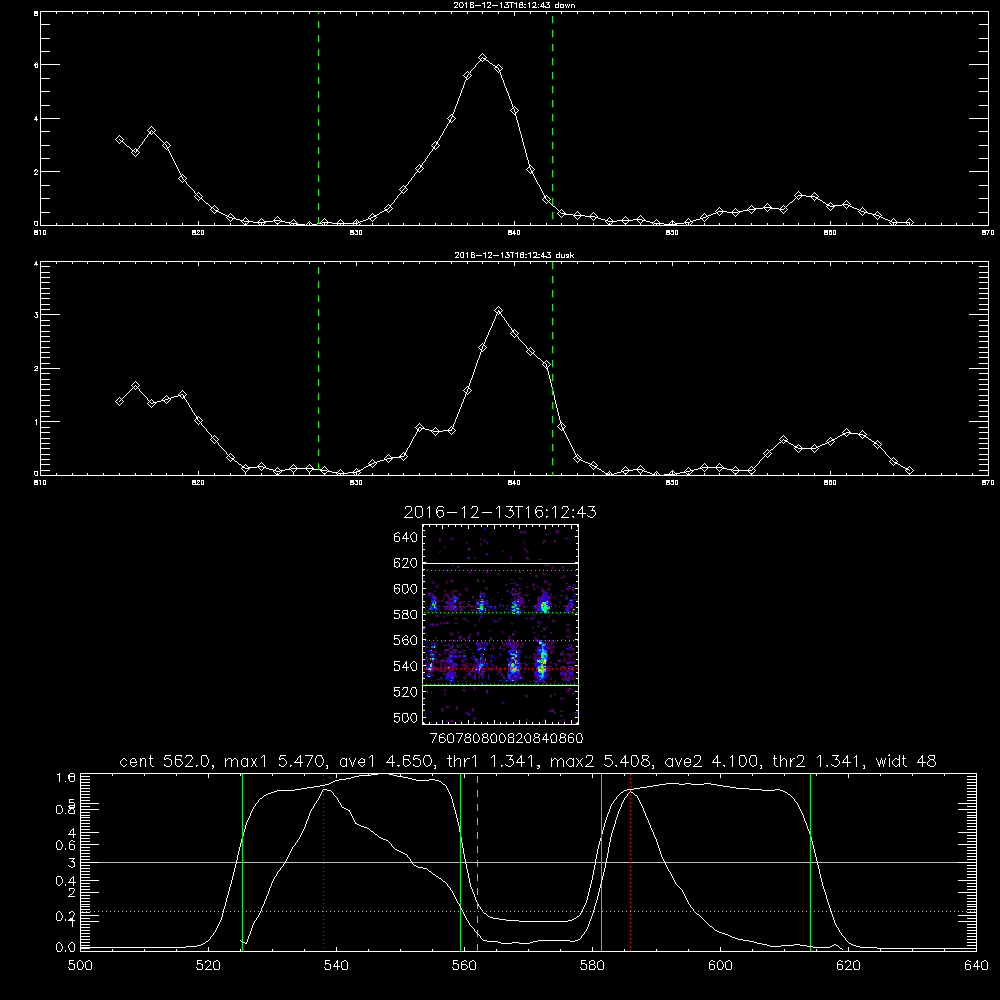Click the leftmost green vertical line in bottom plot
Screen dimensions: 1000x1000
click(242, 862)
